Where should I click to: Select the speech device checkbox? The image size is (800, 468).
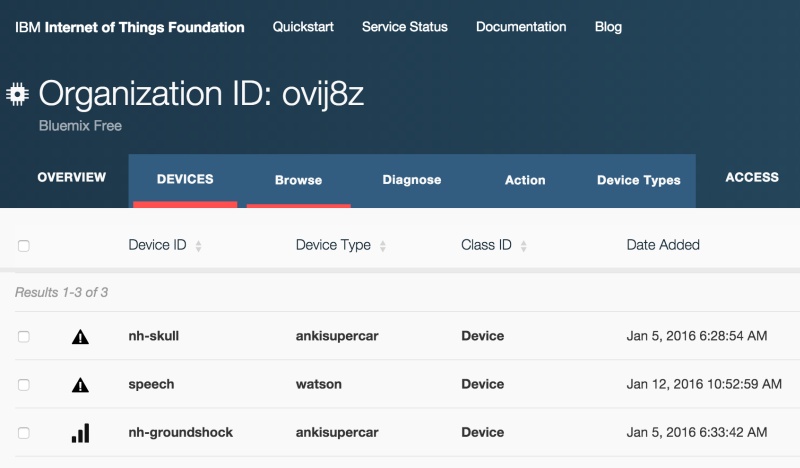(x=24, y=385)
